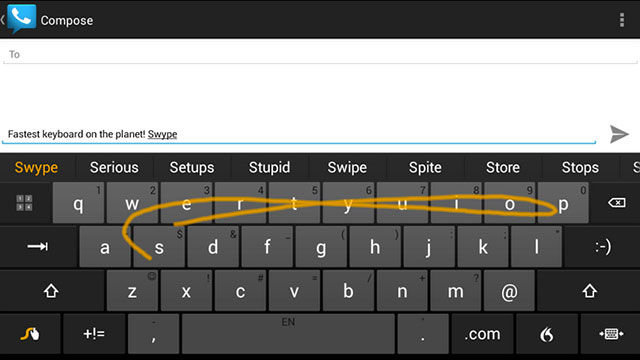The height and width of the screenshot is (360, 640).
Task: Tap the Compose phone app icon
Action: point(21,18)
